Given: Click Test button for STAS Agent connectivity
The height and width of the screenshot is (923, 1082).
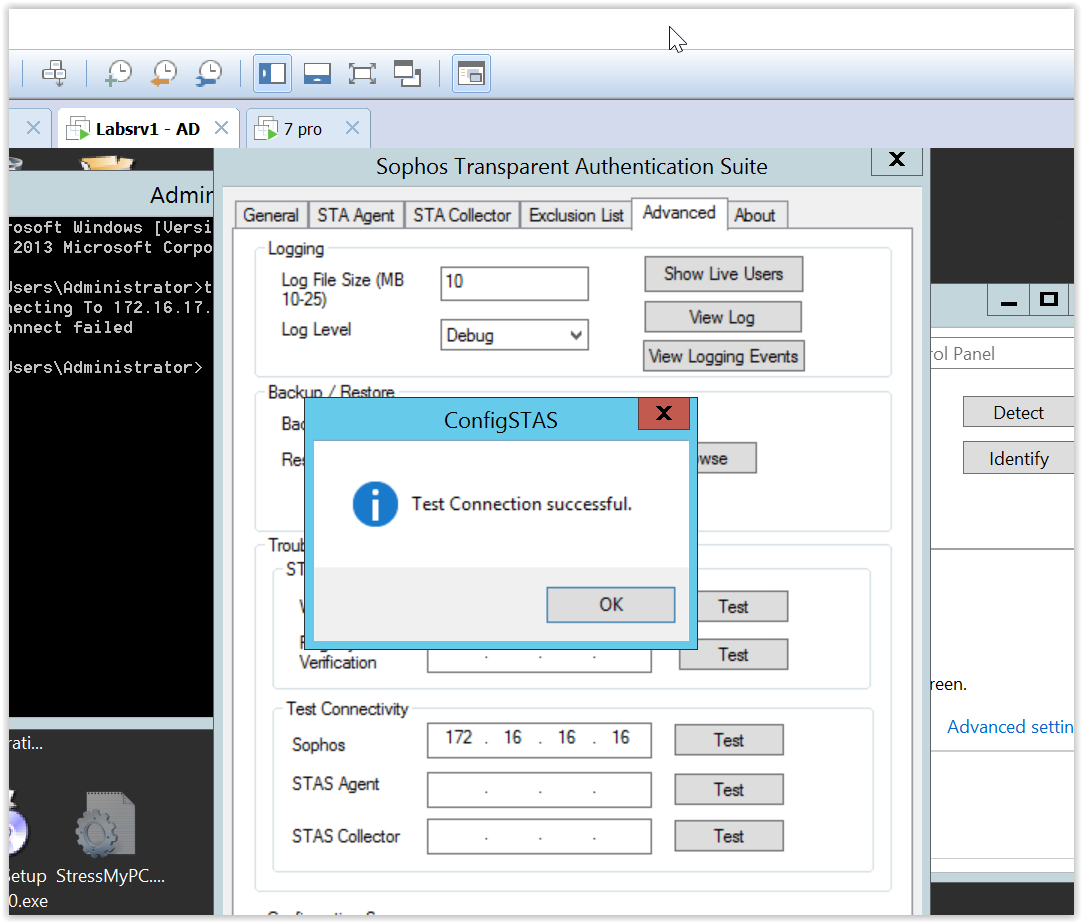Looking at the screenshot, I should (x=729, y=789).
